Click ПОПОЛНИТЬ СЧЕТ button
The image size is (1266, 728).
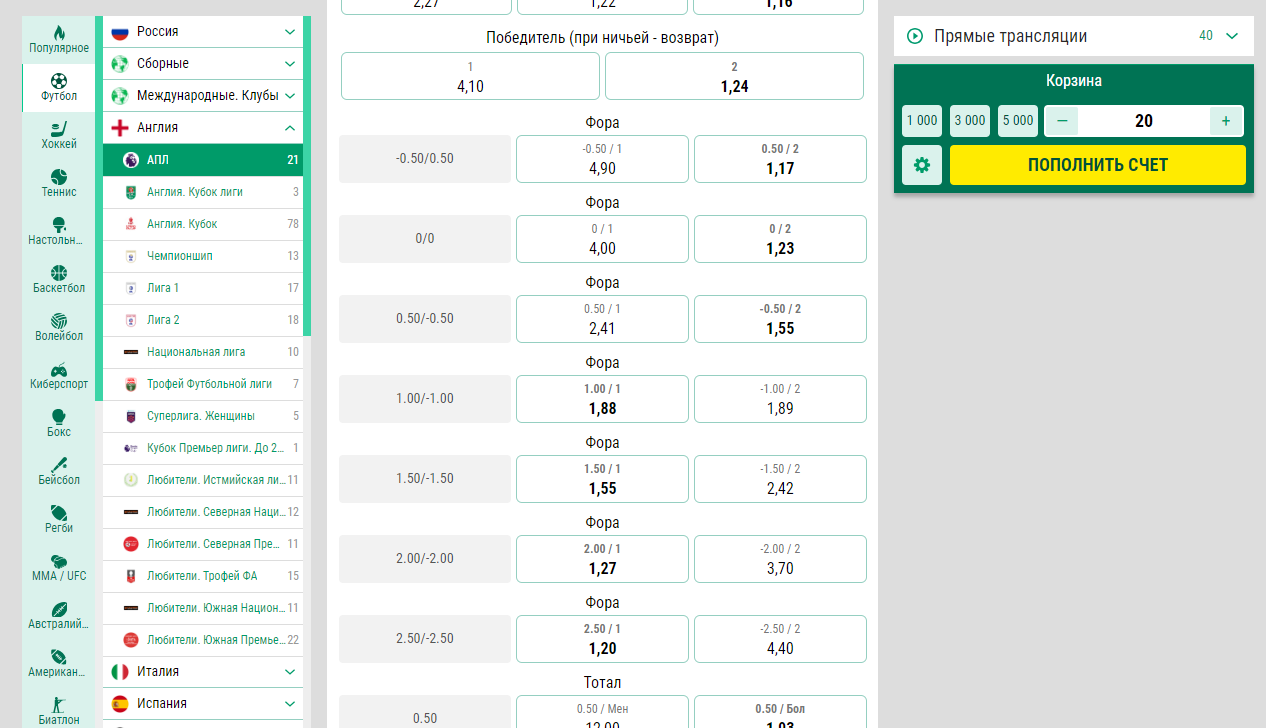click(x=1098, y=165)
